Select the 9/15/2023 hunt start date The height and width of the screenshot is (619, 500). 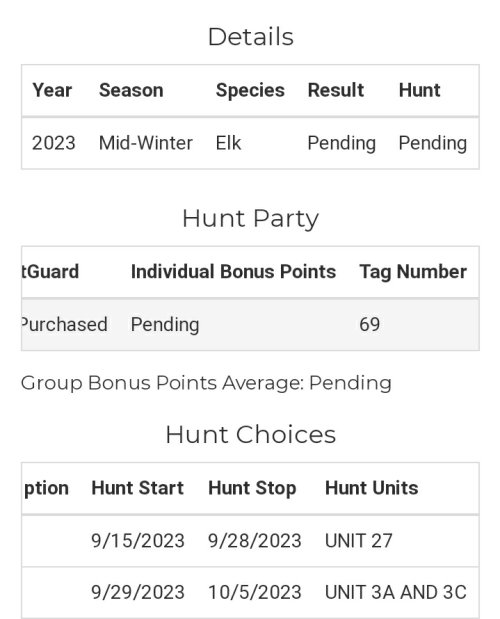(138, 541)
